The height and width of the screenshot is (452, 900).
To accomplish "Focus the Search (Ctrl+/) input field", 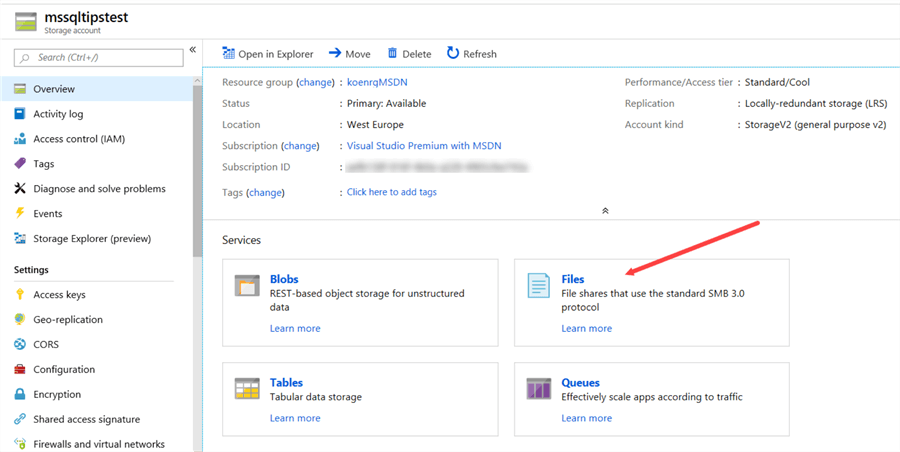I will 98,58.
